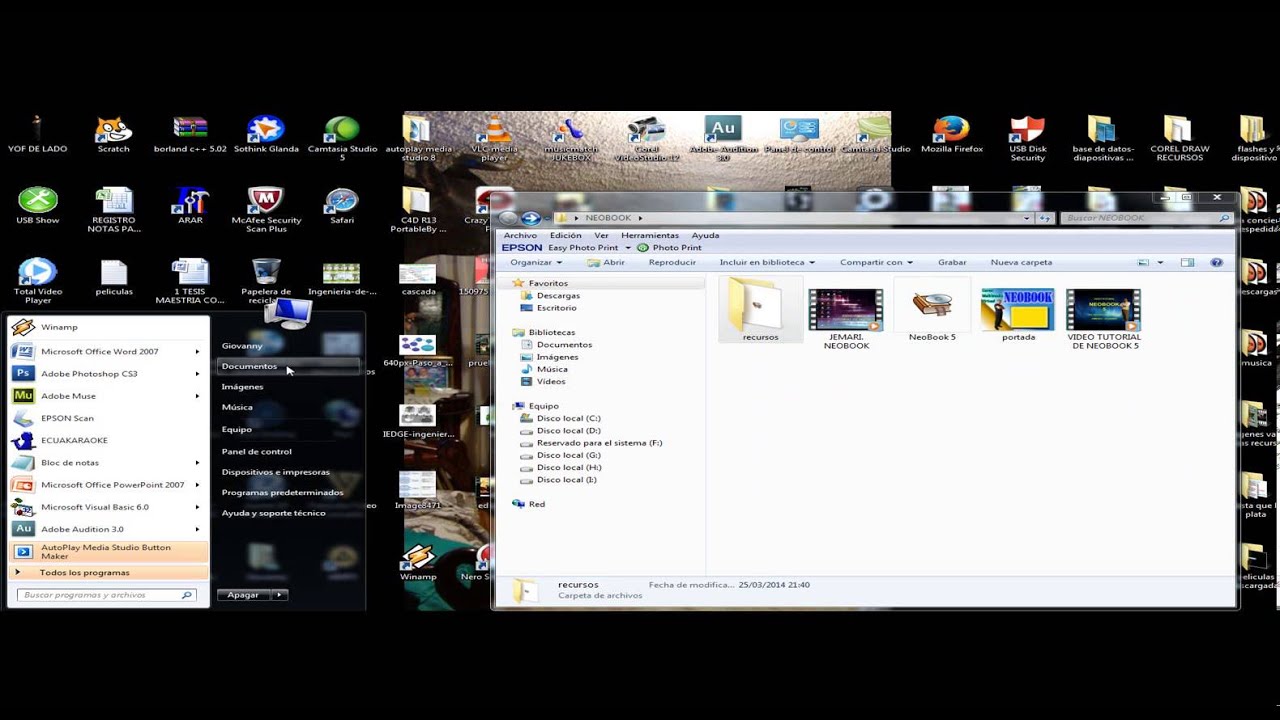Open the Ver menu
The height and width of the screenshot is (720, 1280).
point(601,235)
